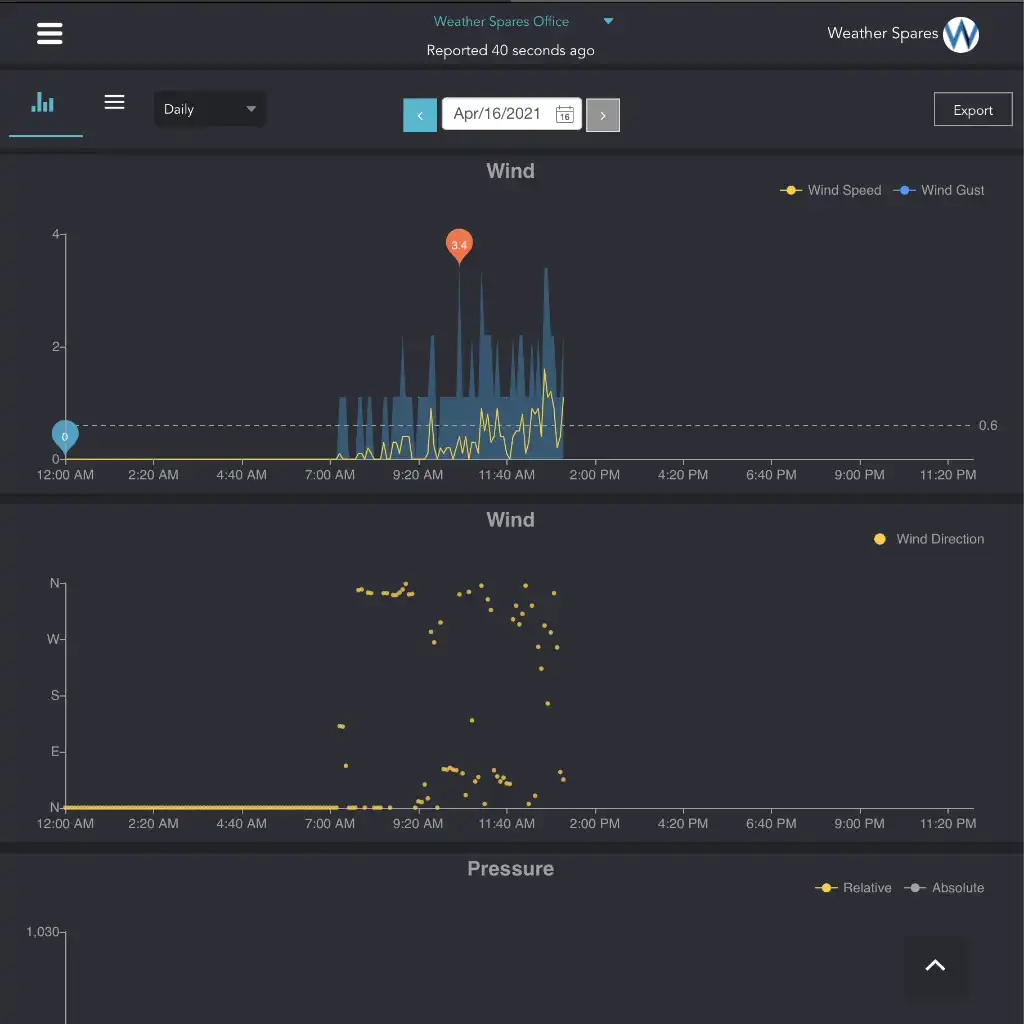Screen dimensions: 1024x1024
Task: Click the Apr/16/2021 date field
Action: point(497,114)
